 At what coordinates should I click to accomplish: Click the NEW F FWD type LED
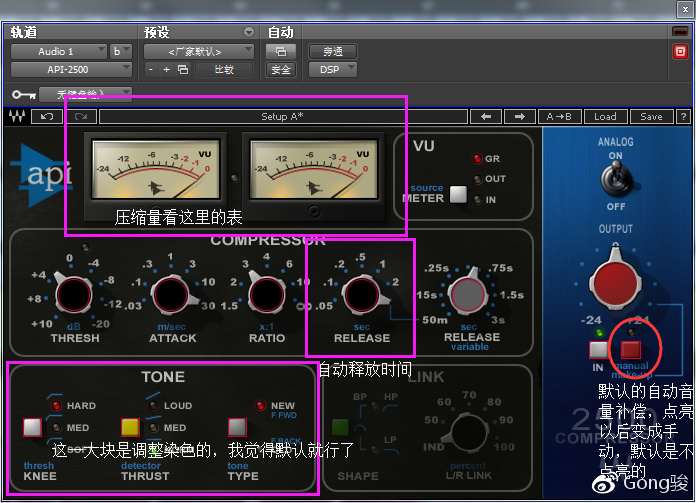[261, 406]
